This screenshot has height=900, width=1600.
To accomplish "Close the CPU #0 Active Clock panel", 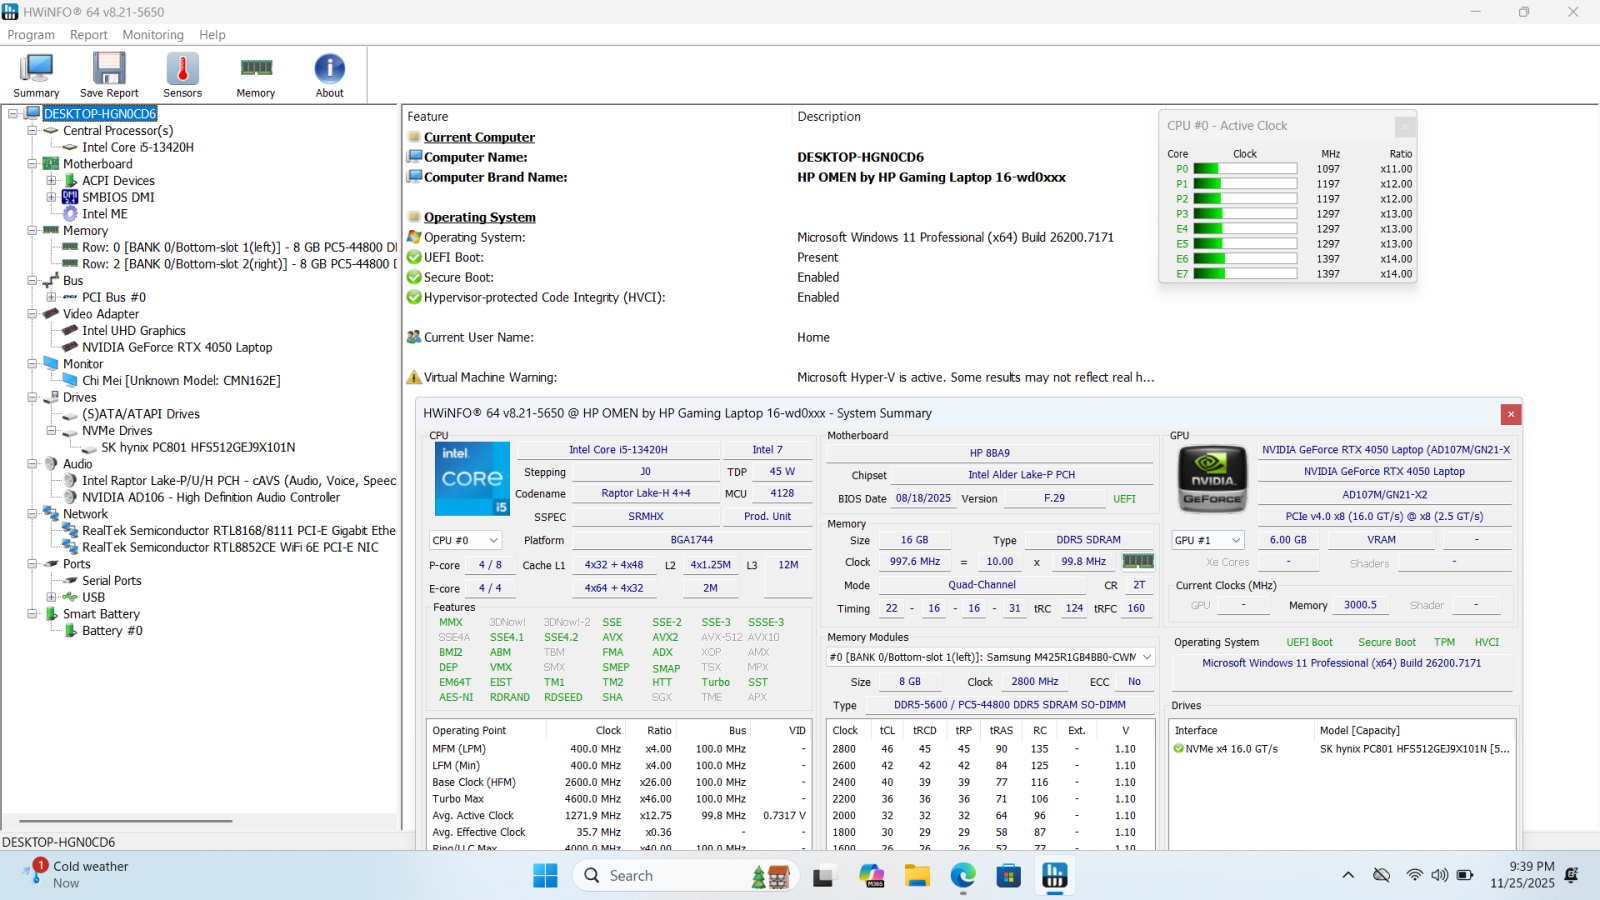I will [x=1405, y=126].
